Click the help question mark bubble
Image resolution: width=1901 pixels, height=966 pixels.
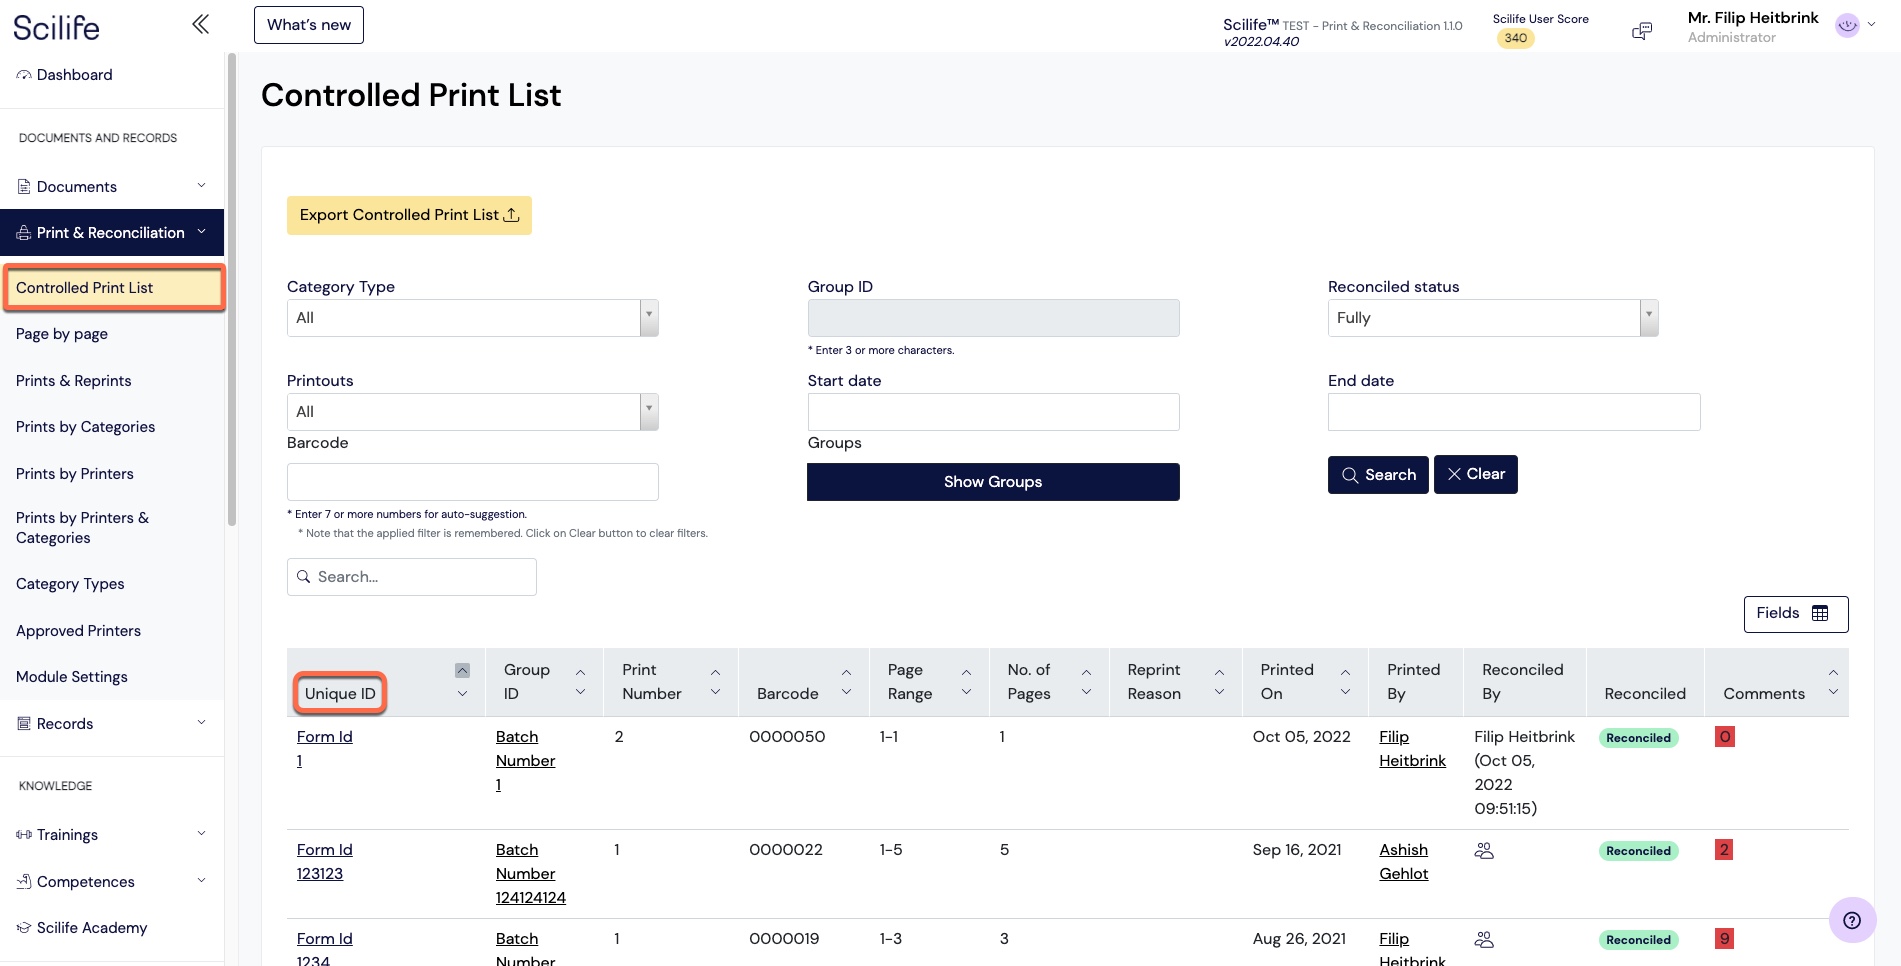pyautogui.click(x=1851, y=920)
